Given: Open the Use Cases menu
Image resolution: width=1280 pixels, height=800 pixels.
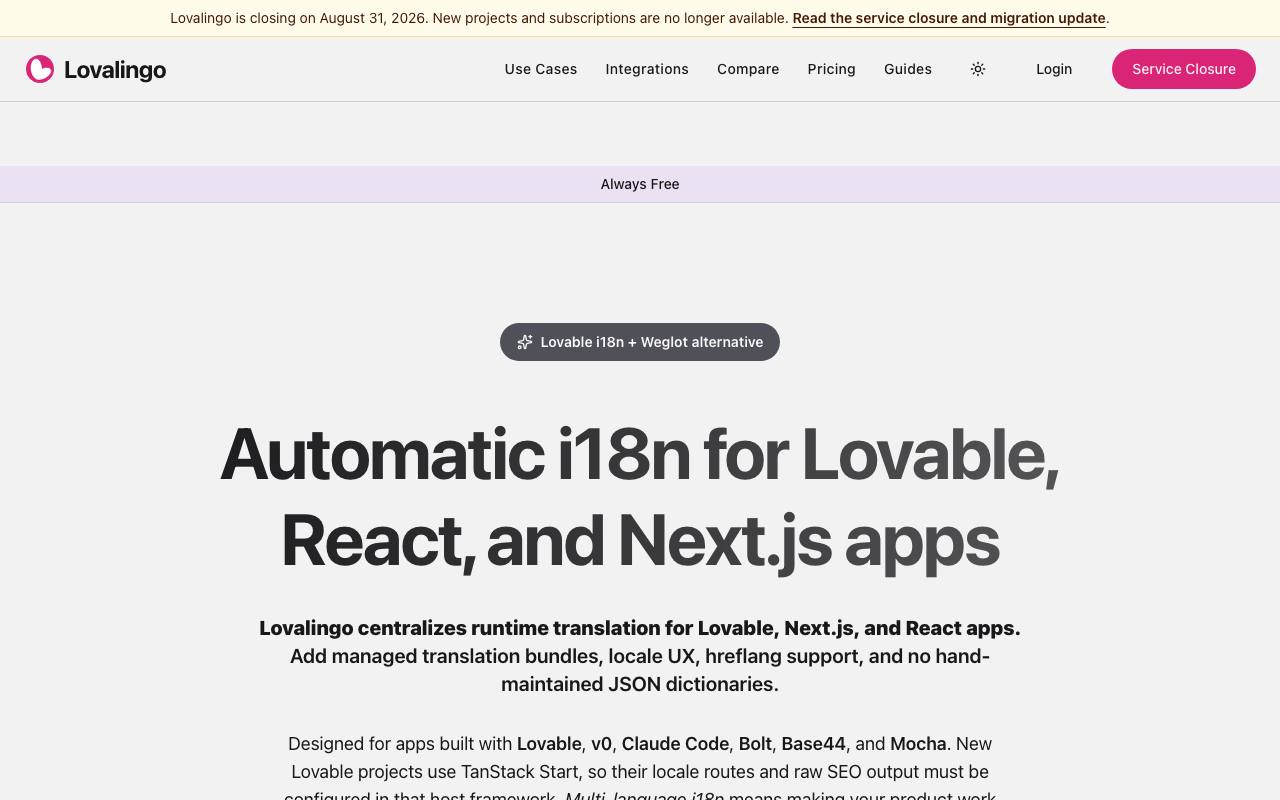Looking at the screenshot, I should (541, 69).
